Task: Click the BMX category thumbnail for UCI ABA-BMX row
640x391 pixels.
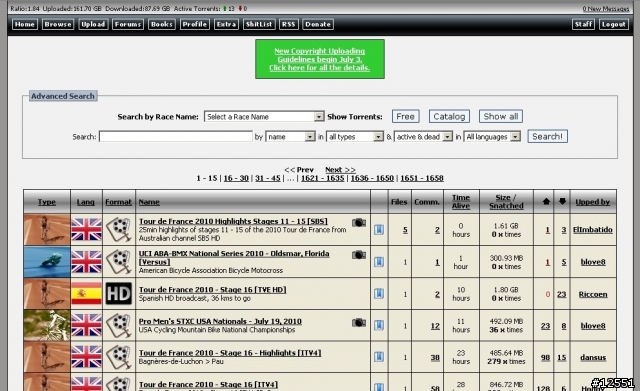Action: 47,262
